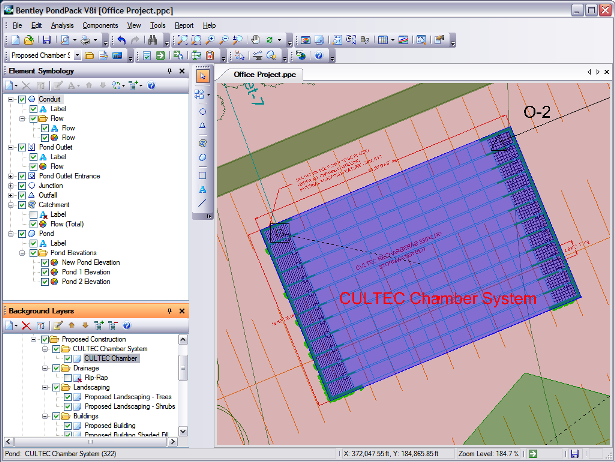615x462 pixels.
Task: Select the Pond layout tool
Action: click(202, 158)
